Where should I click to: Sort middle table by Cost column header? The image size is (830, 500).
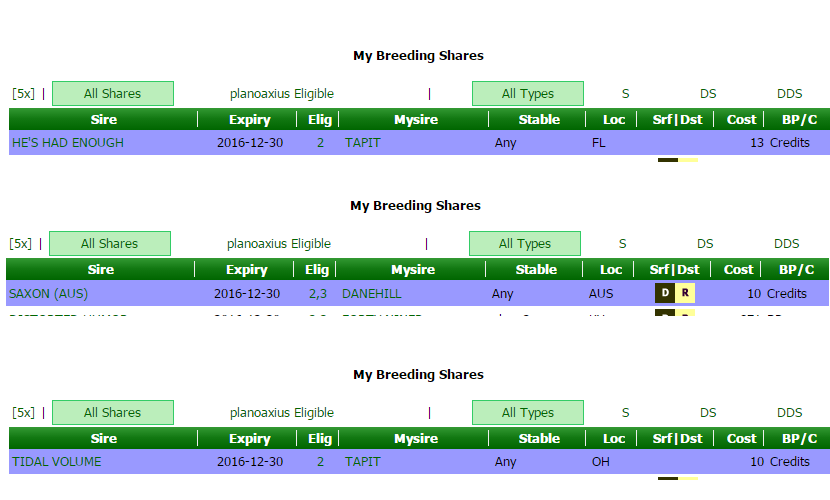tap(739, 270)
